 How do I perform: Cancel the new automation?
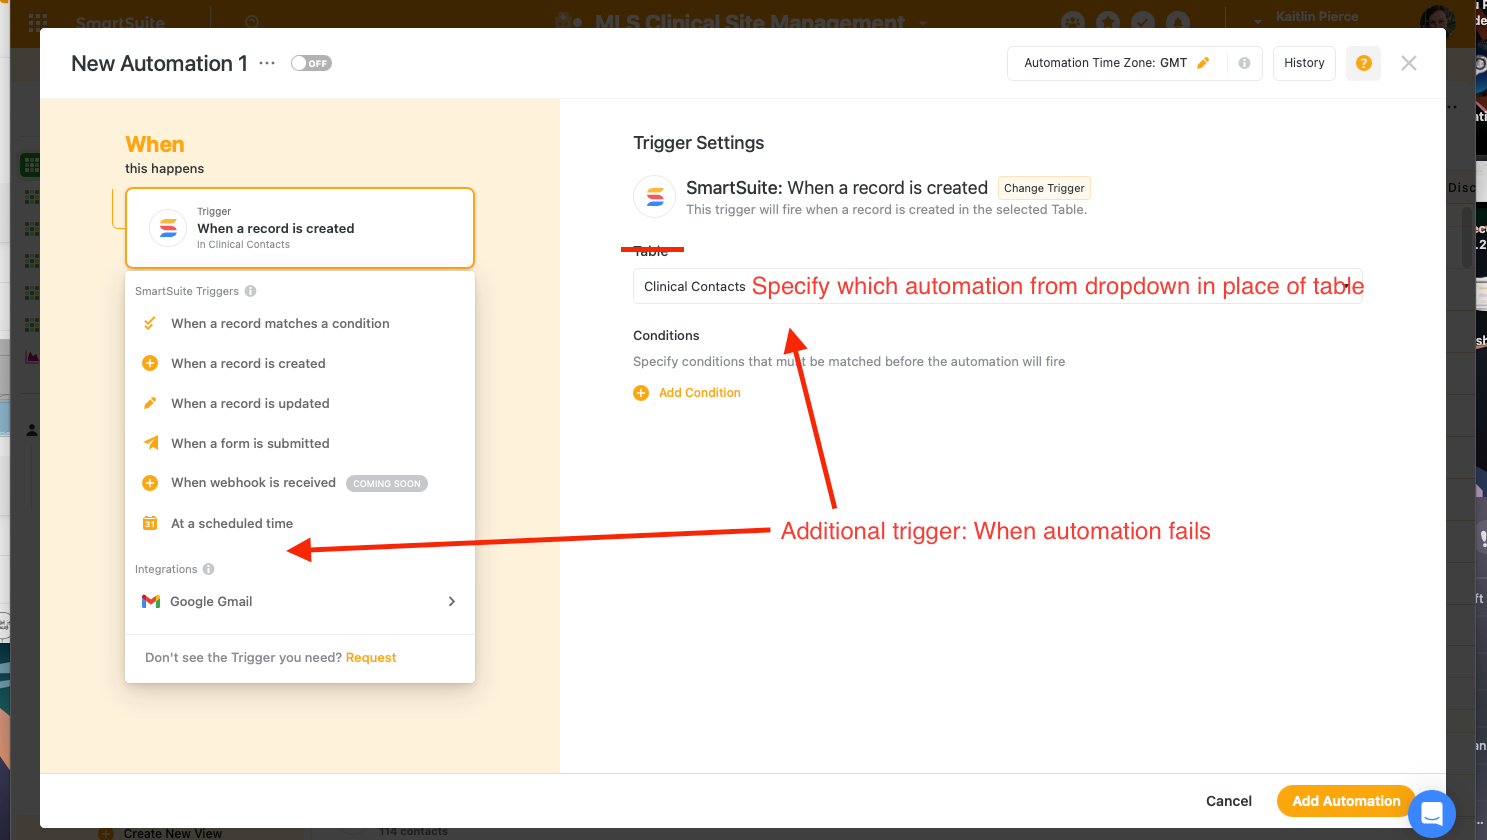(x=1229, y=801)
